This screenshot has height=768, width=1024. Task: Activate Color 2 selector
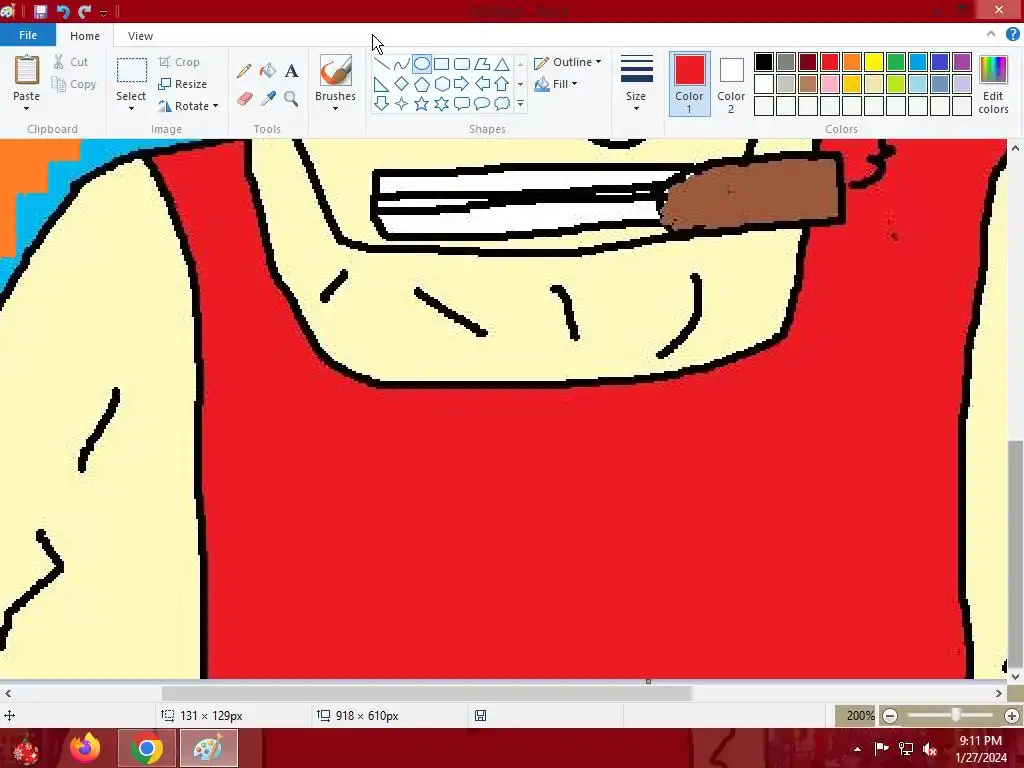(731, 84)
